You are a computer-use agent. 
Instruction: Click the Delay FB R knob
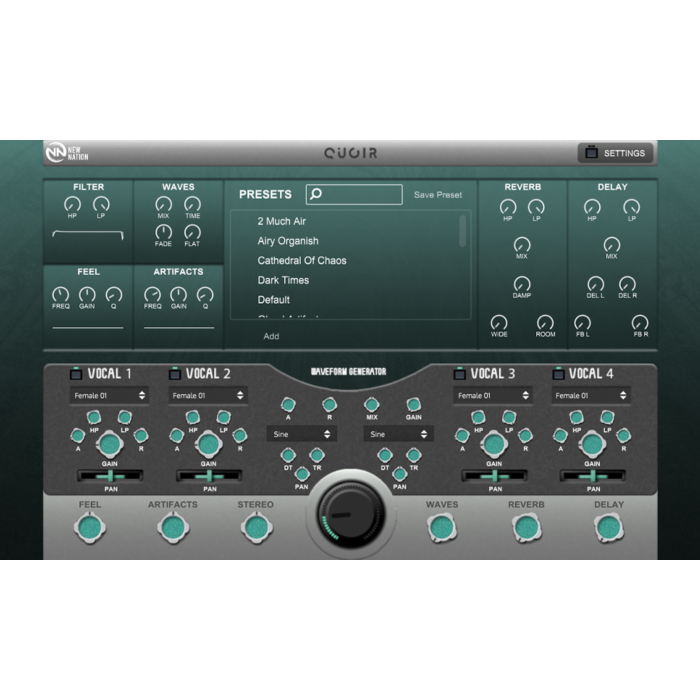(640, 323)
